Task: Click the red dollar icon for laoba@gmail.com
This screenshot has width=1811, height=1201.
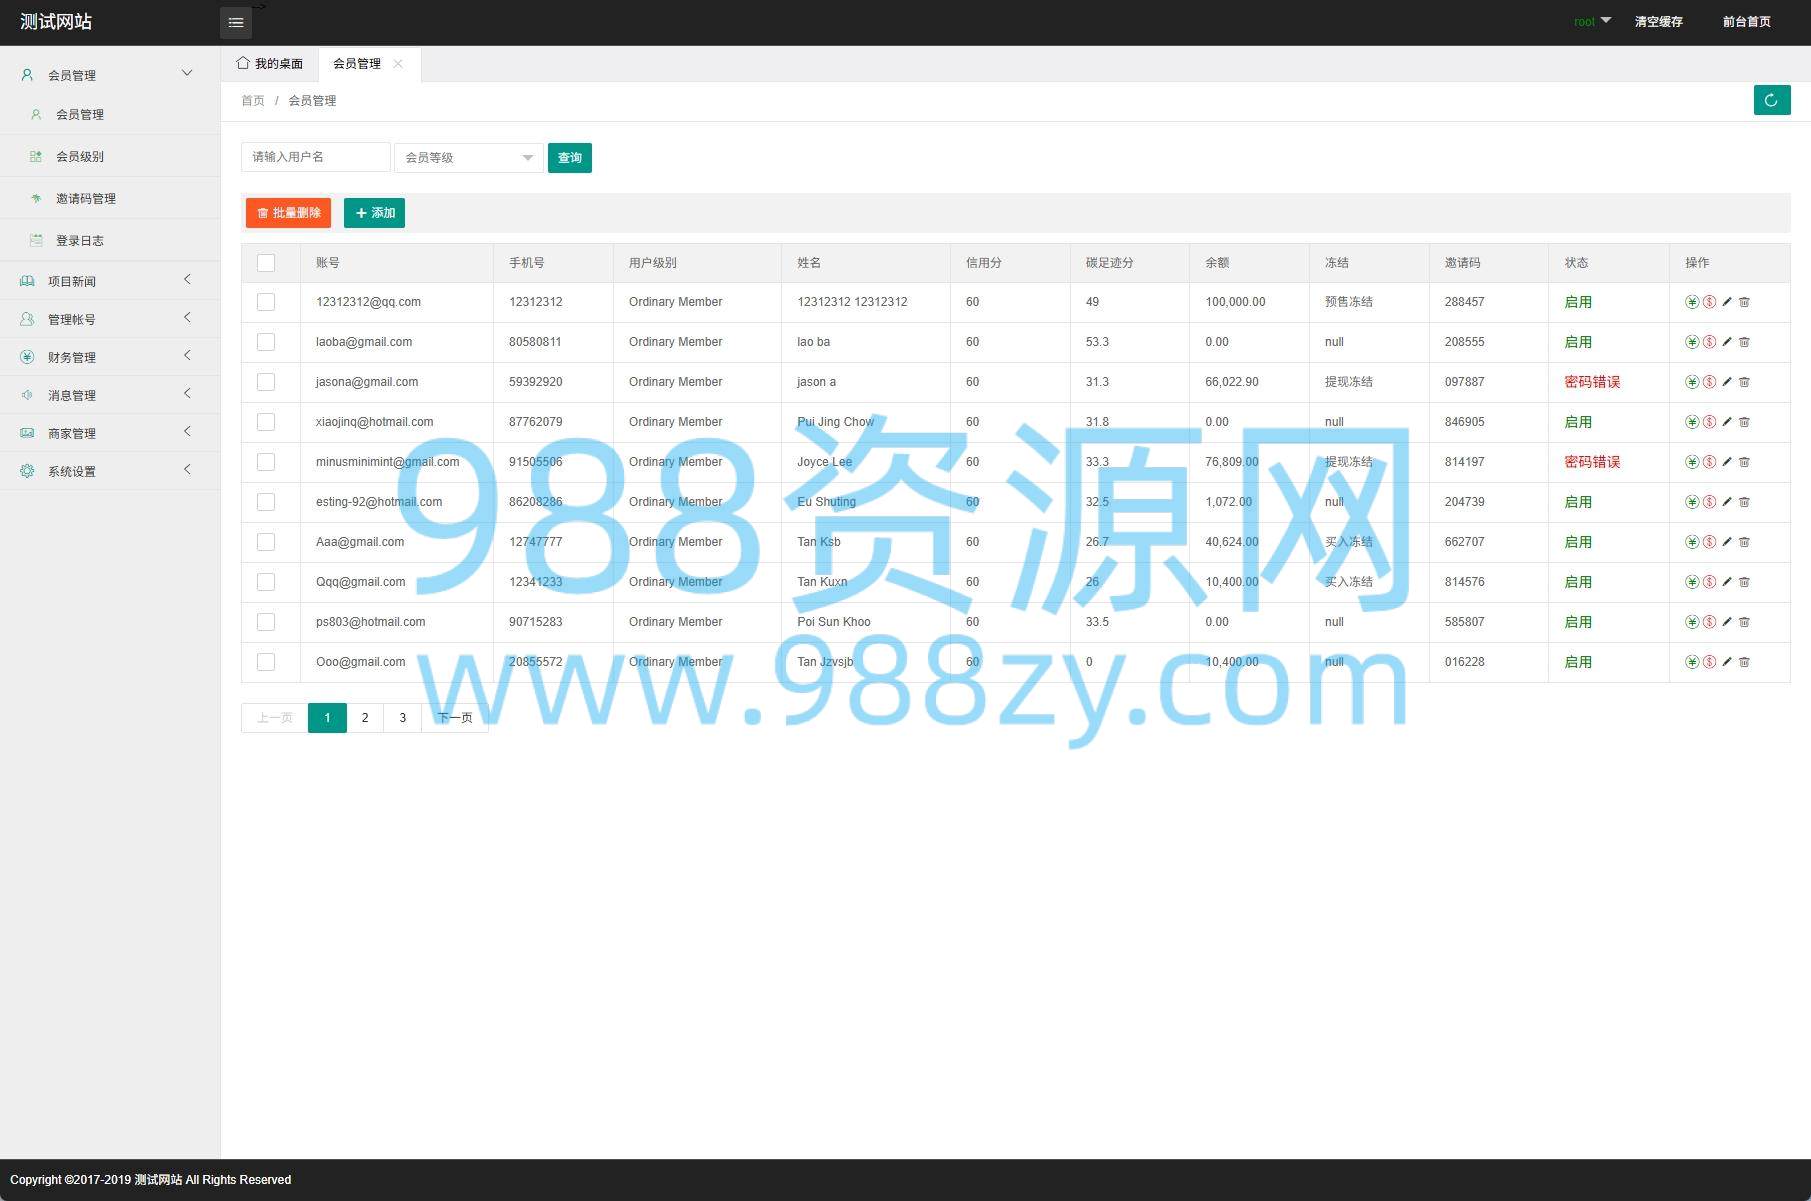Action: pos(1709,342)
